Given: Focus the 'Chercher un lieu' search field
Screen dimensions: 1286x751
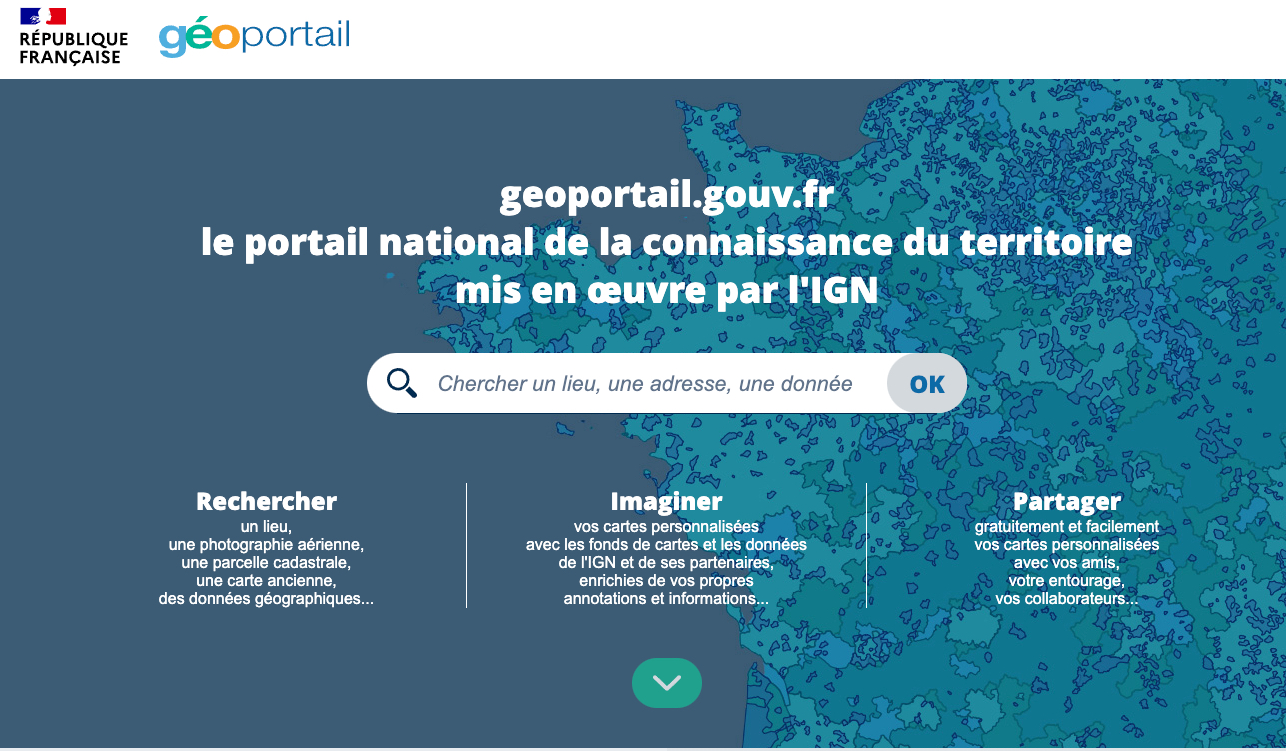Looking at the screenshot, I should point(645,384).
